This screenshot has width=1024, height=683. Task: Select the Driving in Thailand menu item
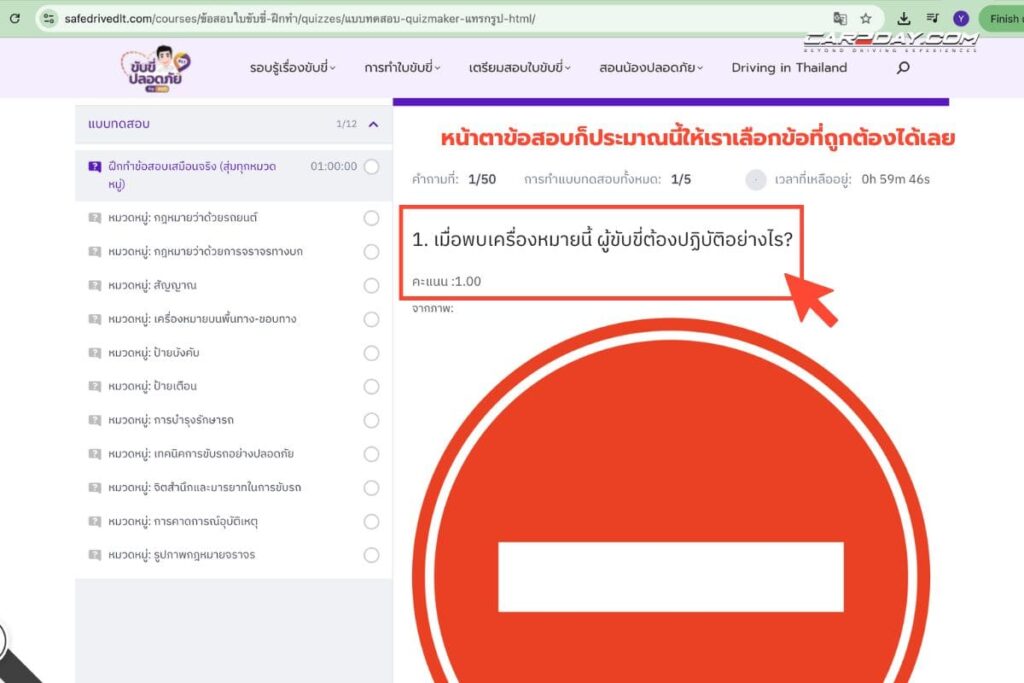789,67
